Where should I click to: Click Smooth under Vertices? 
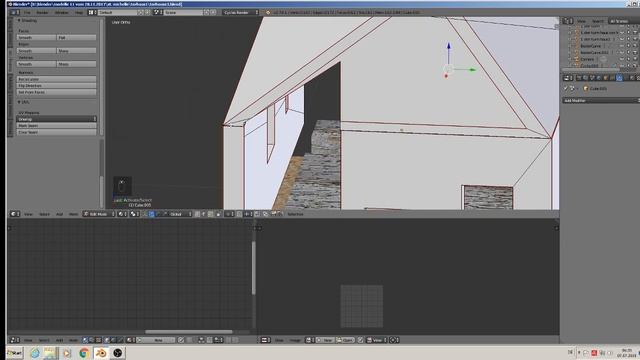click(x=36, y=64)
